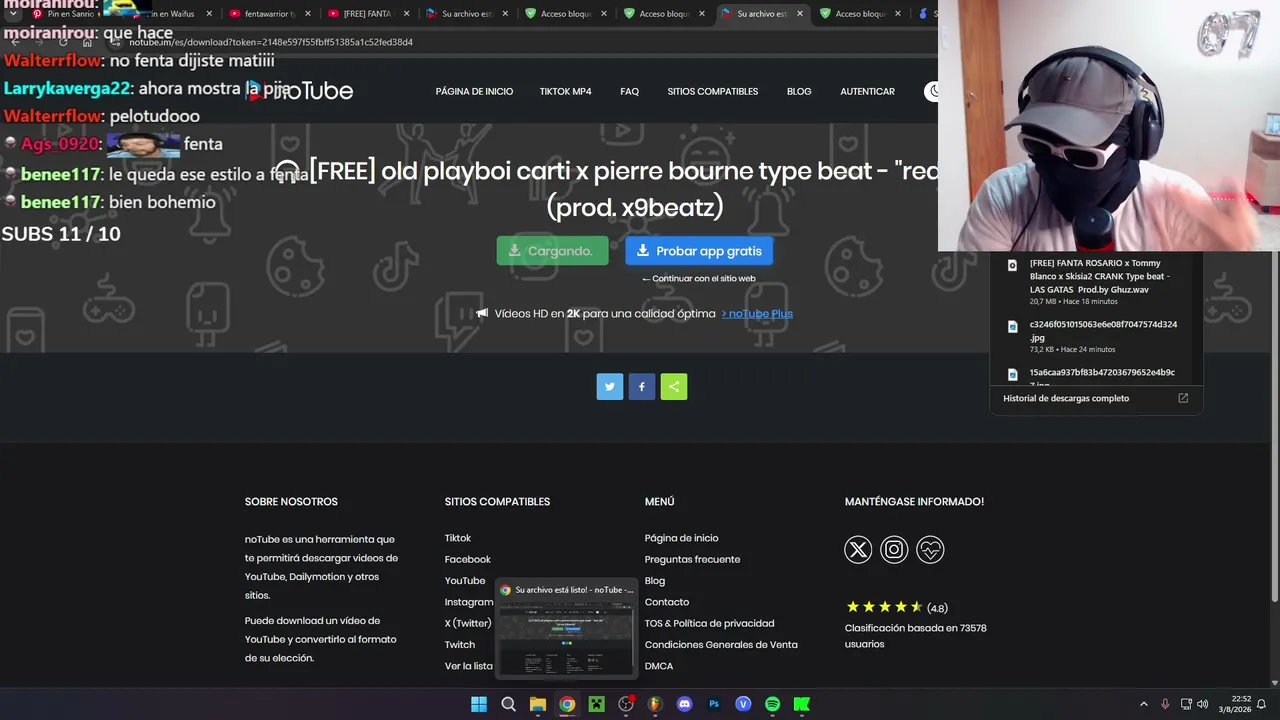This screenshot has height=720, width=1280.
Task: Open full download history external-link icon
Action: [1183, 398]
